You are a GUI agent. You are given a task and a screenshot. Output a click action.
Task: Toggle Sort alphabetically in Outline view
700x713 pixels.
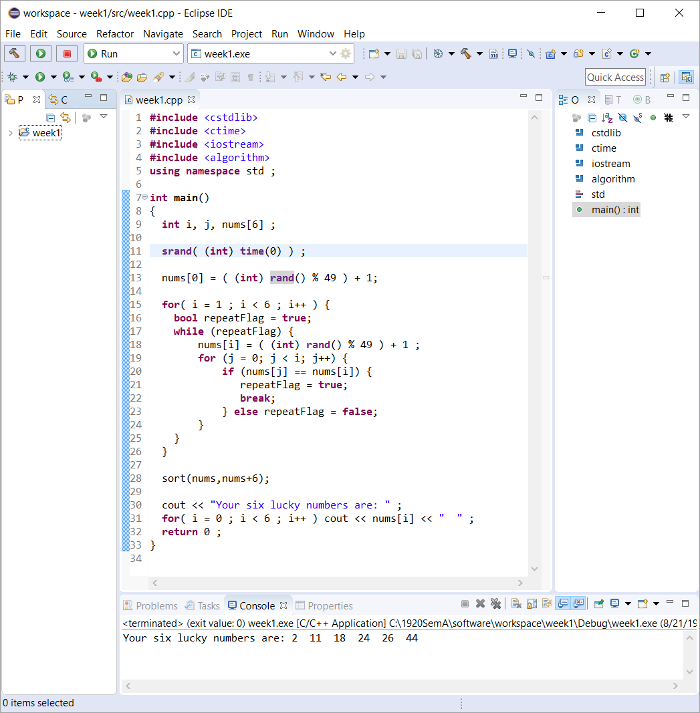point(607,118)
